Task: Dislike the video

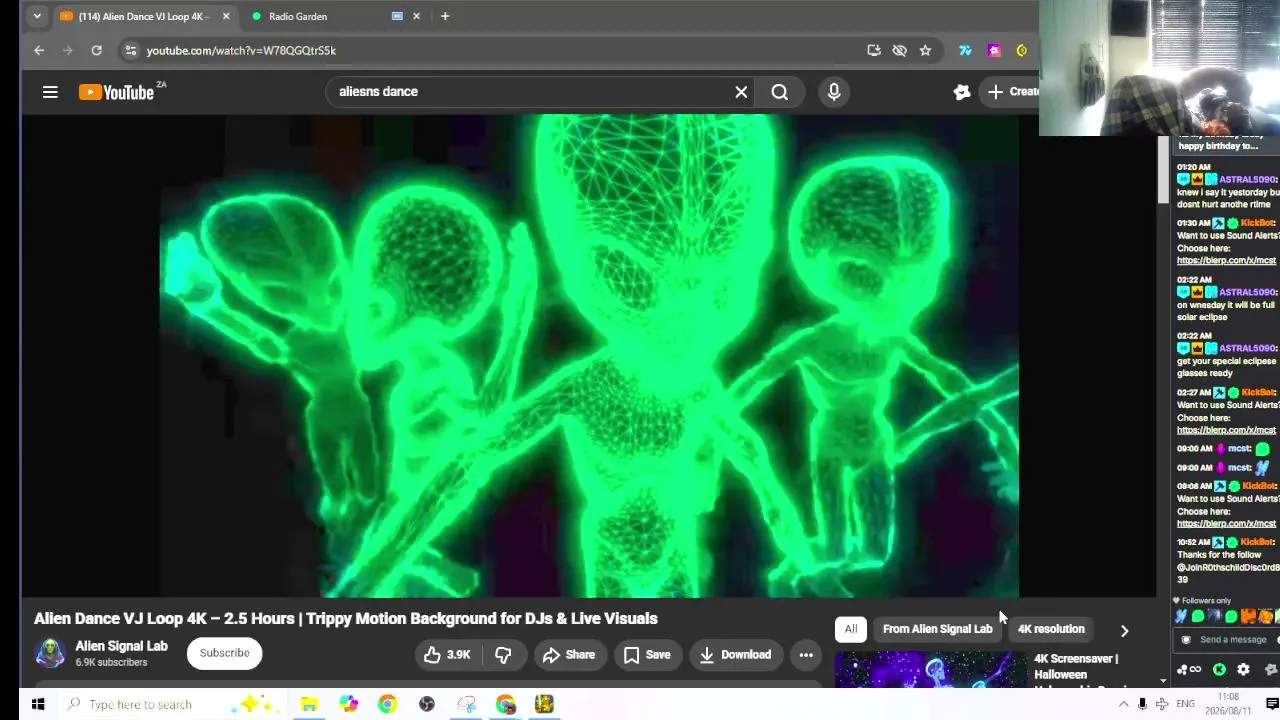Action: click(503, 655)
